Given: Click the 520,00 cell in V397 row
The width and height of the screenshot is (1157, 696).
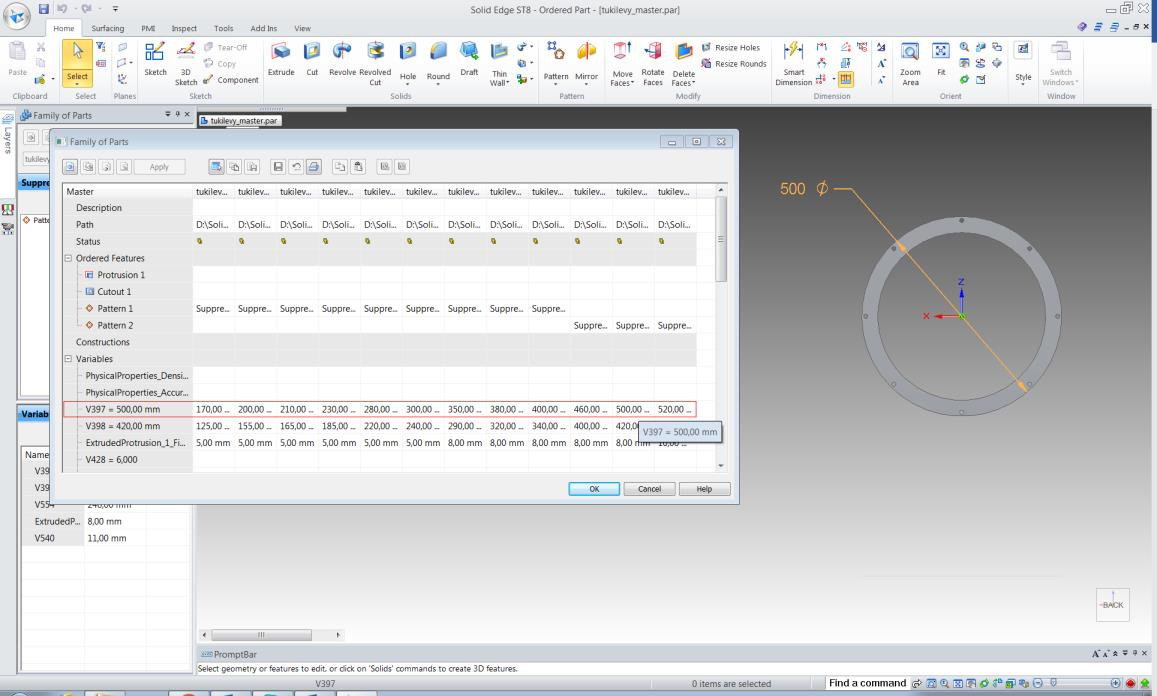Looking at the screenshot, I should coord(674,409).
